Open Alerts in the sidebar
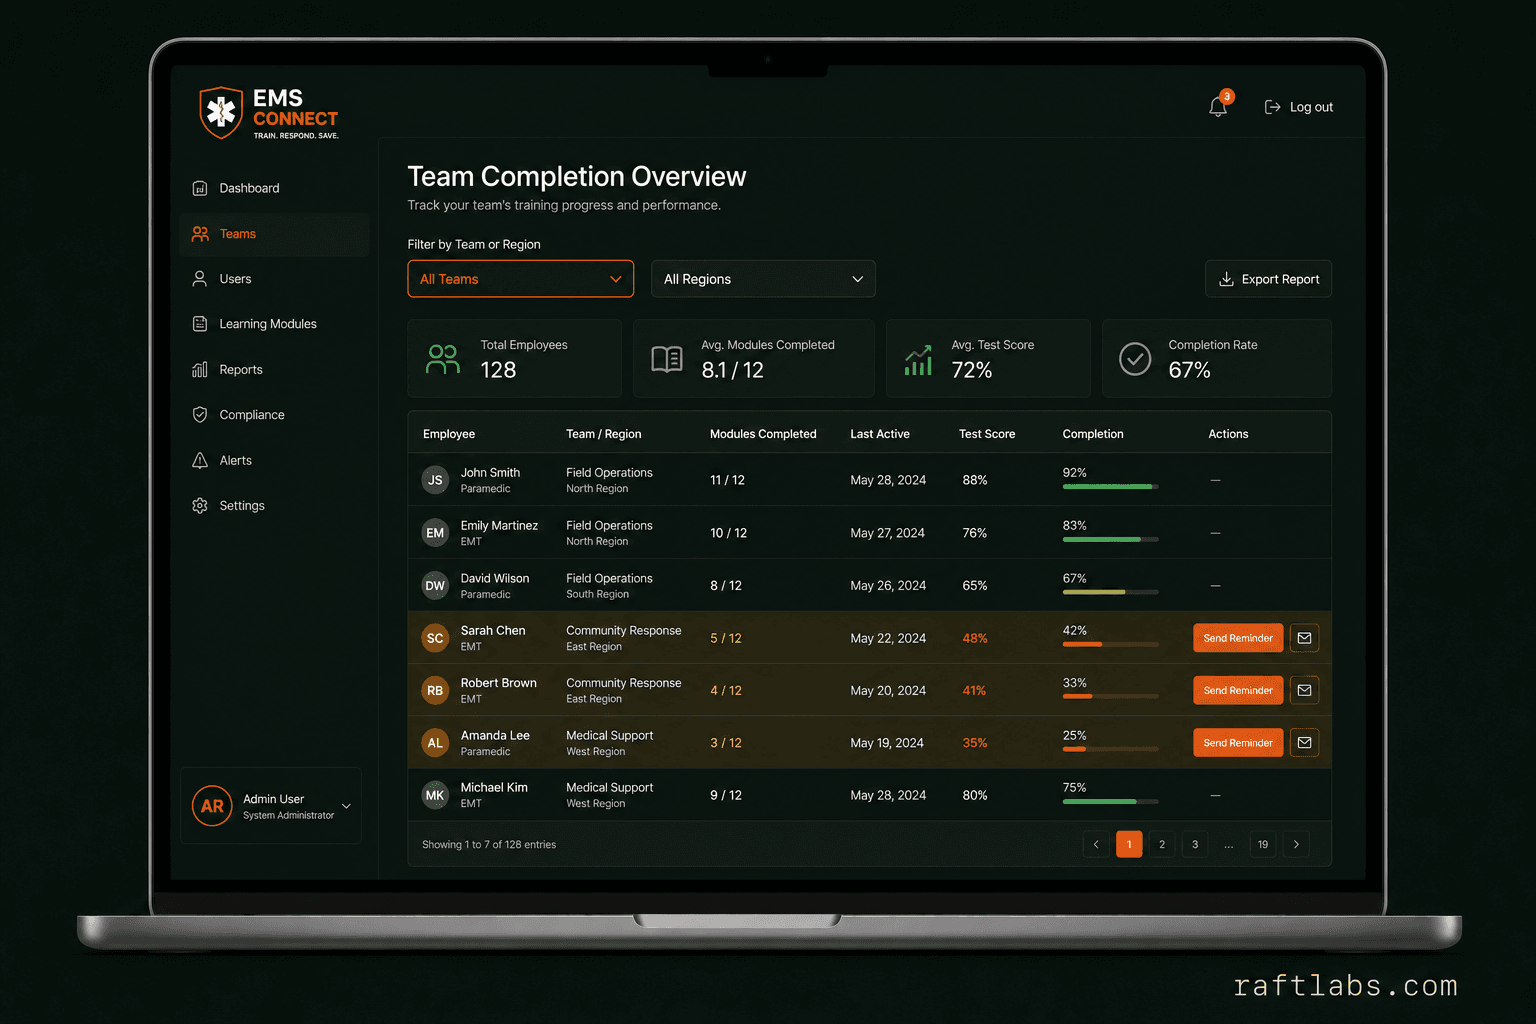Image resolution: width=1536 pixels, height=1024 pixels. [274, 460]
